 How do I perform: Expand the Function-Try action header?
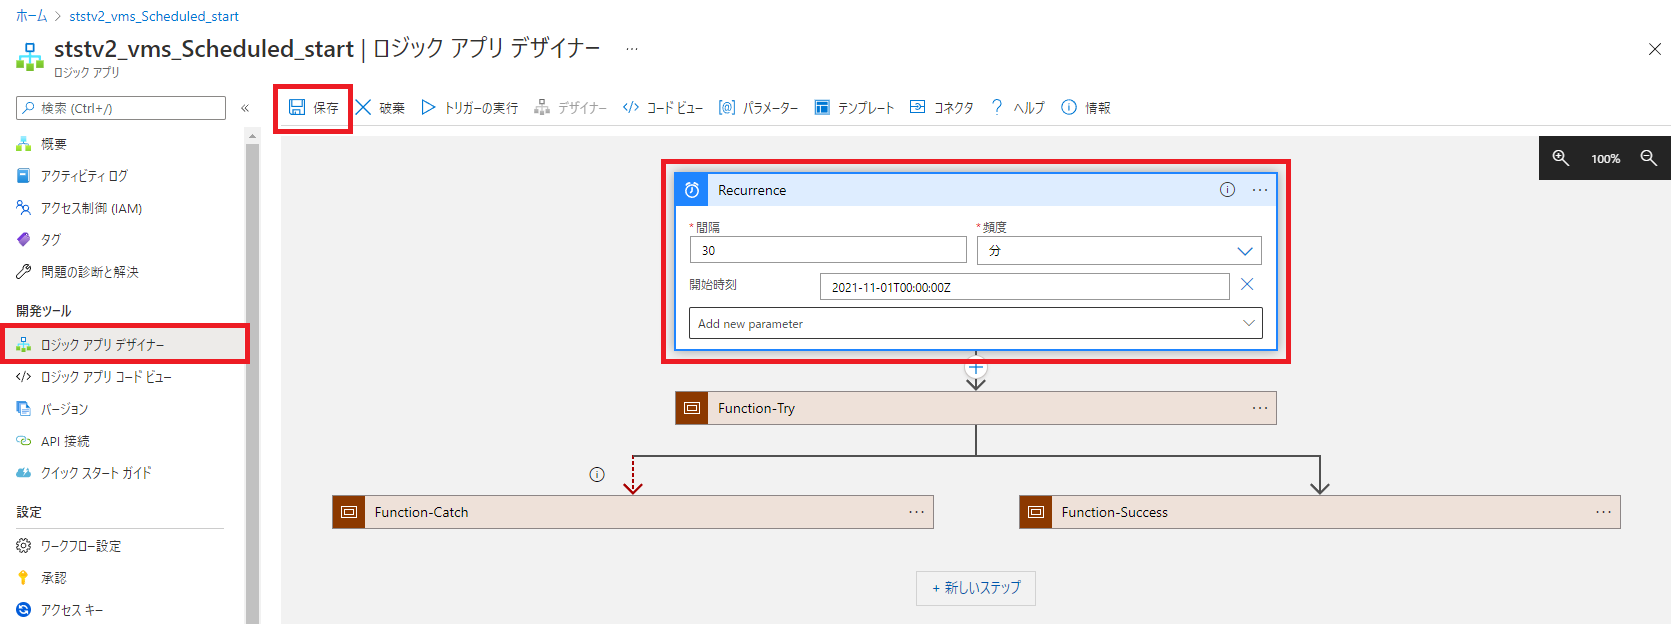(x=976, y=408)
